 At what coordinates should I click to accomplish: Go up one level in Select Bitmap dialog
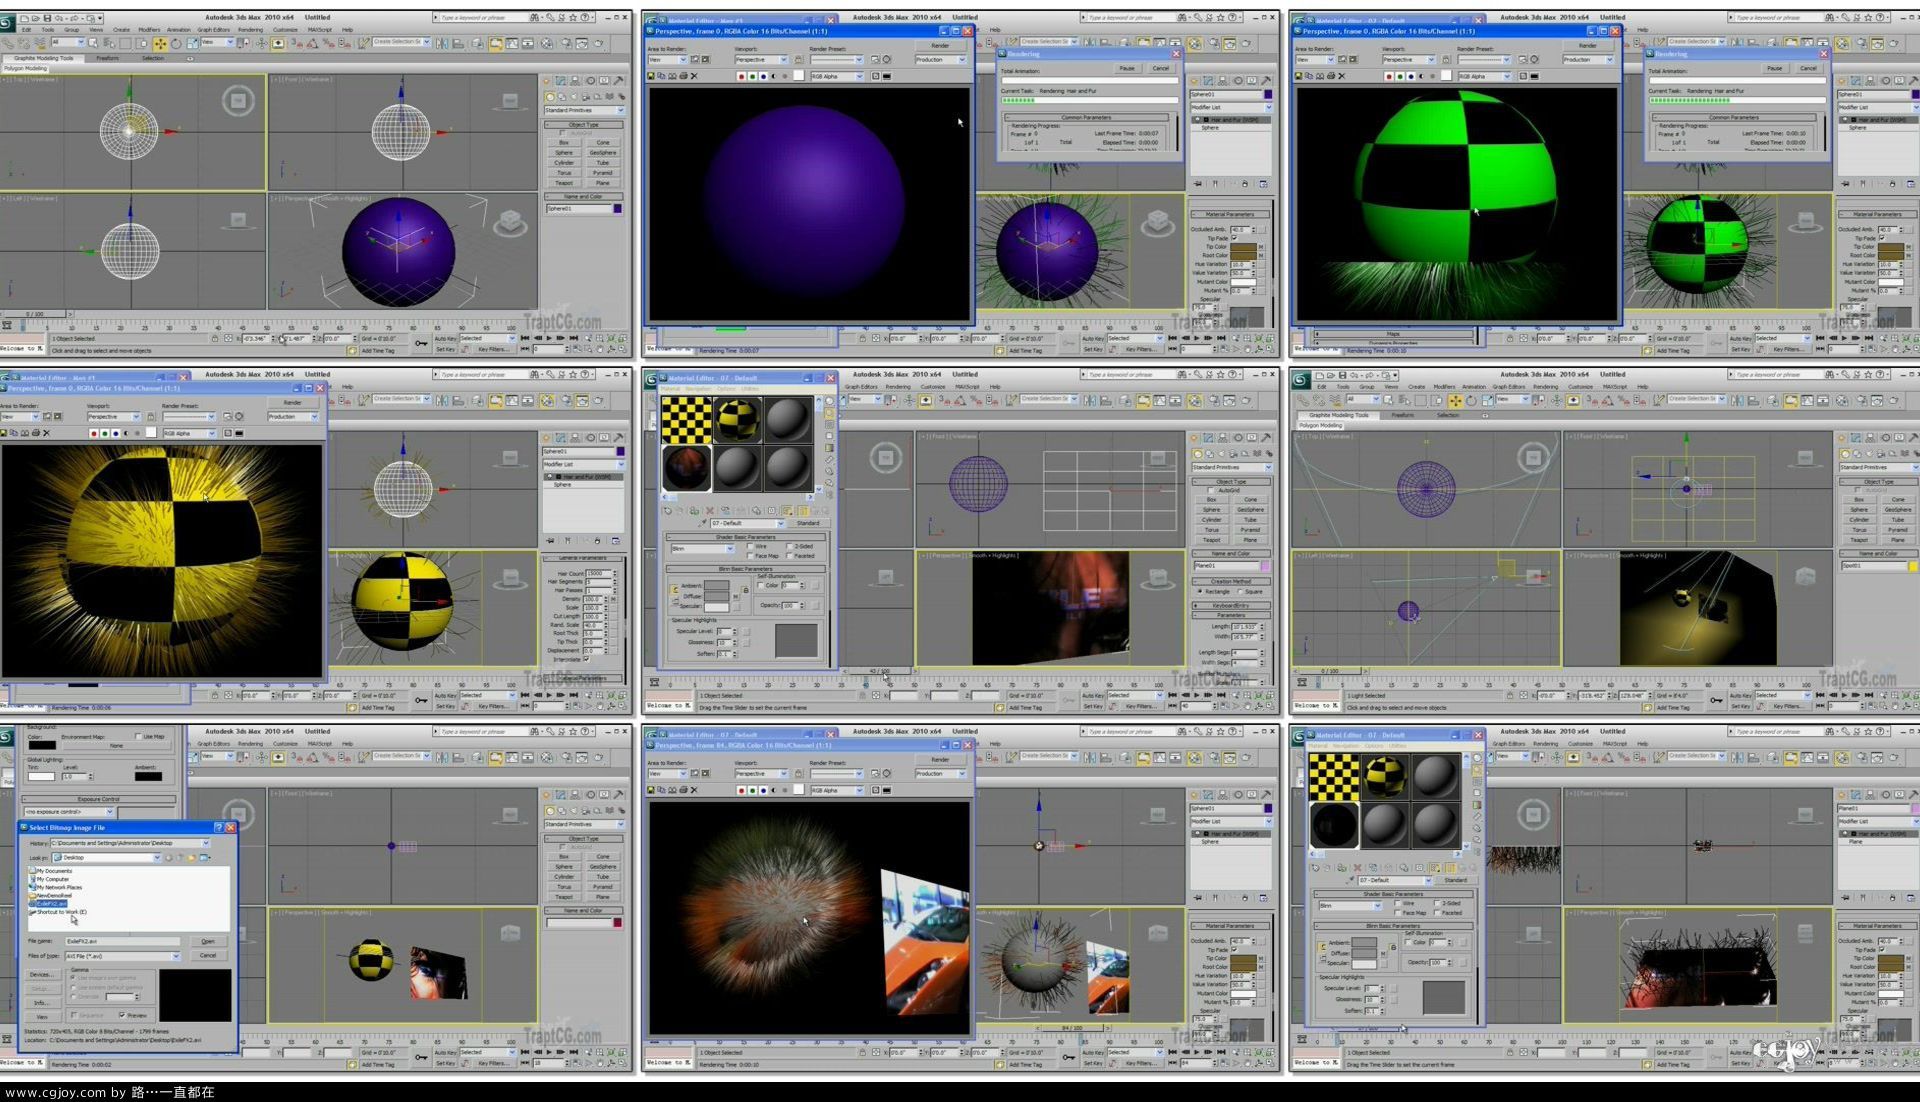coord(179,858)
